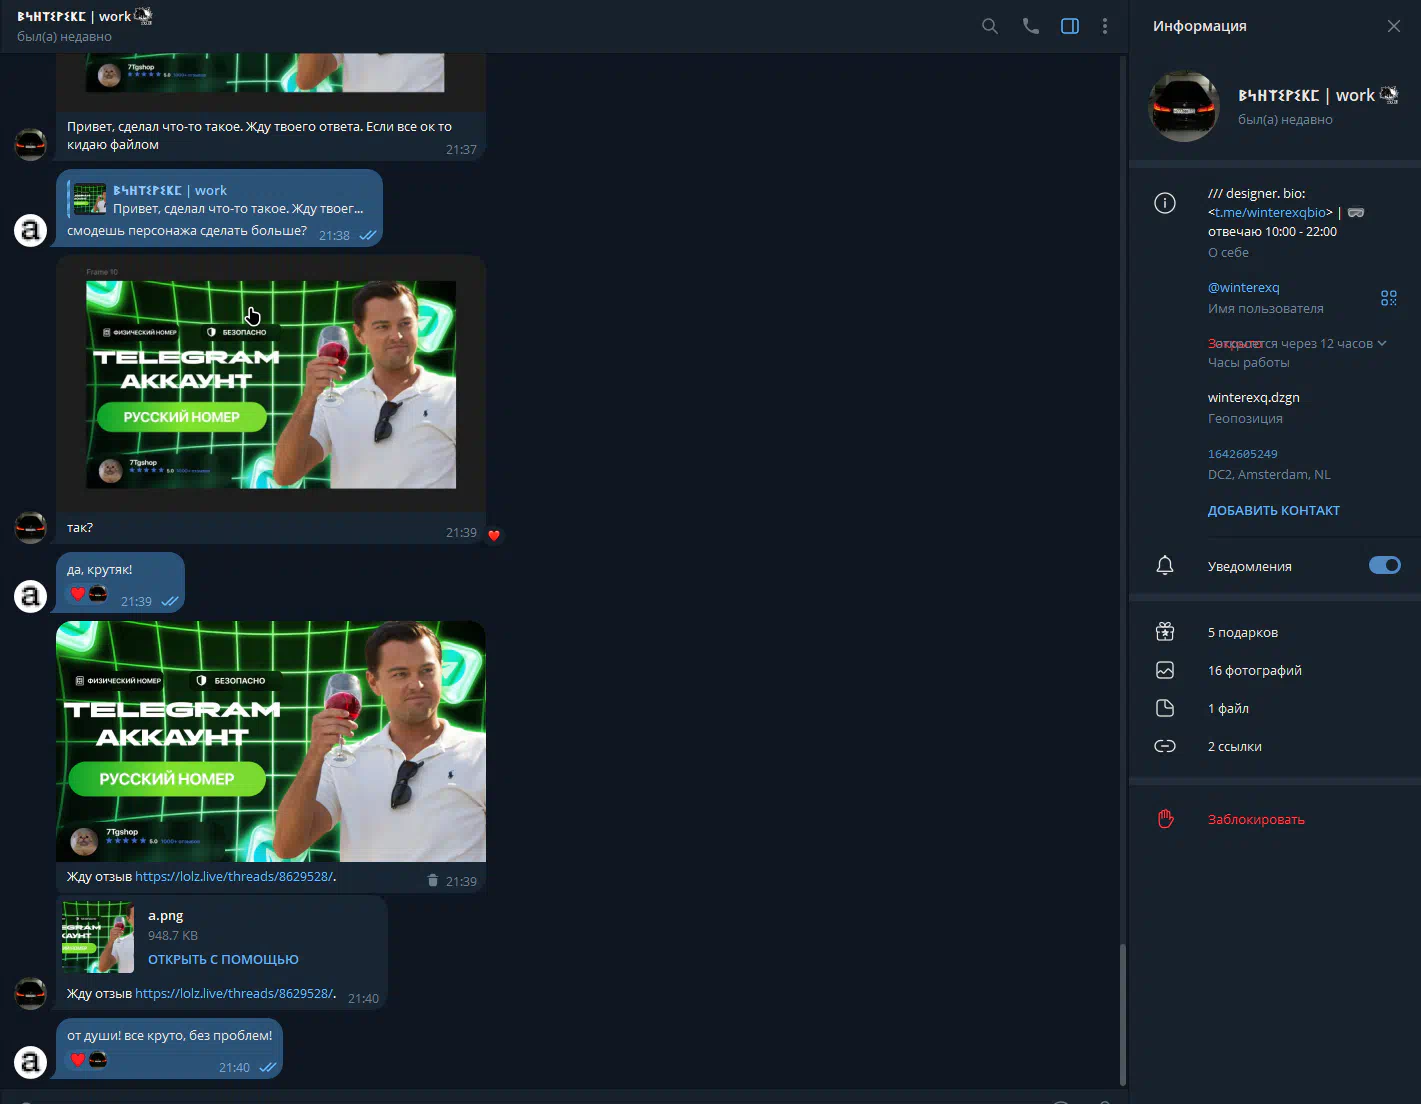Image resolution: width=1421 pixels, height=1104 pixels.
Task: Open t.me/winterexqbio link in bio
Action: tap(1270, 212)
